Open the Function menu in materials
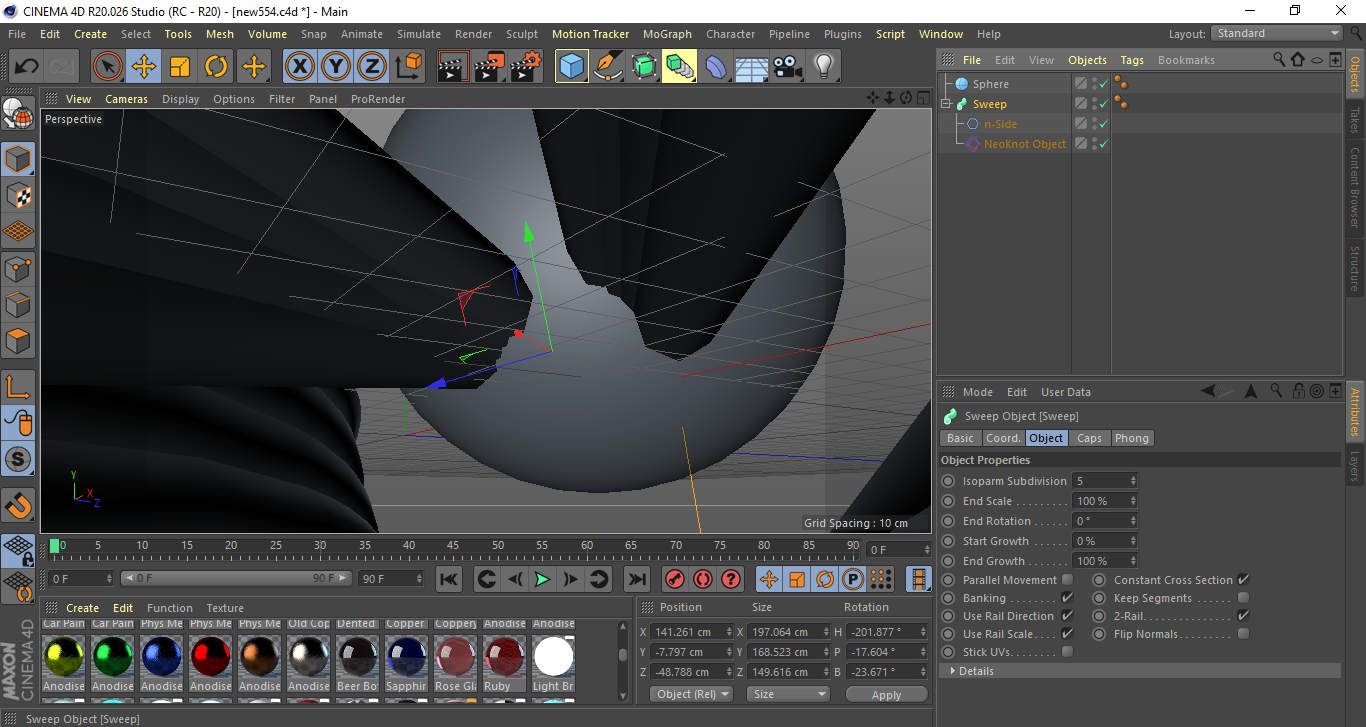 coord(170,608)
